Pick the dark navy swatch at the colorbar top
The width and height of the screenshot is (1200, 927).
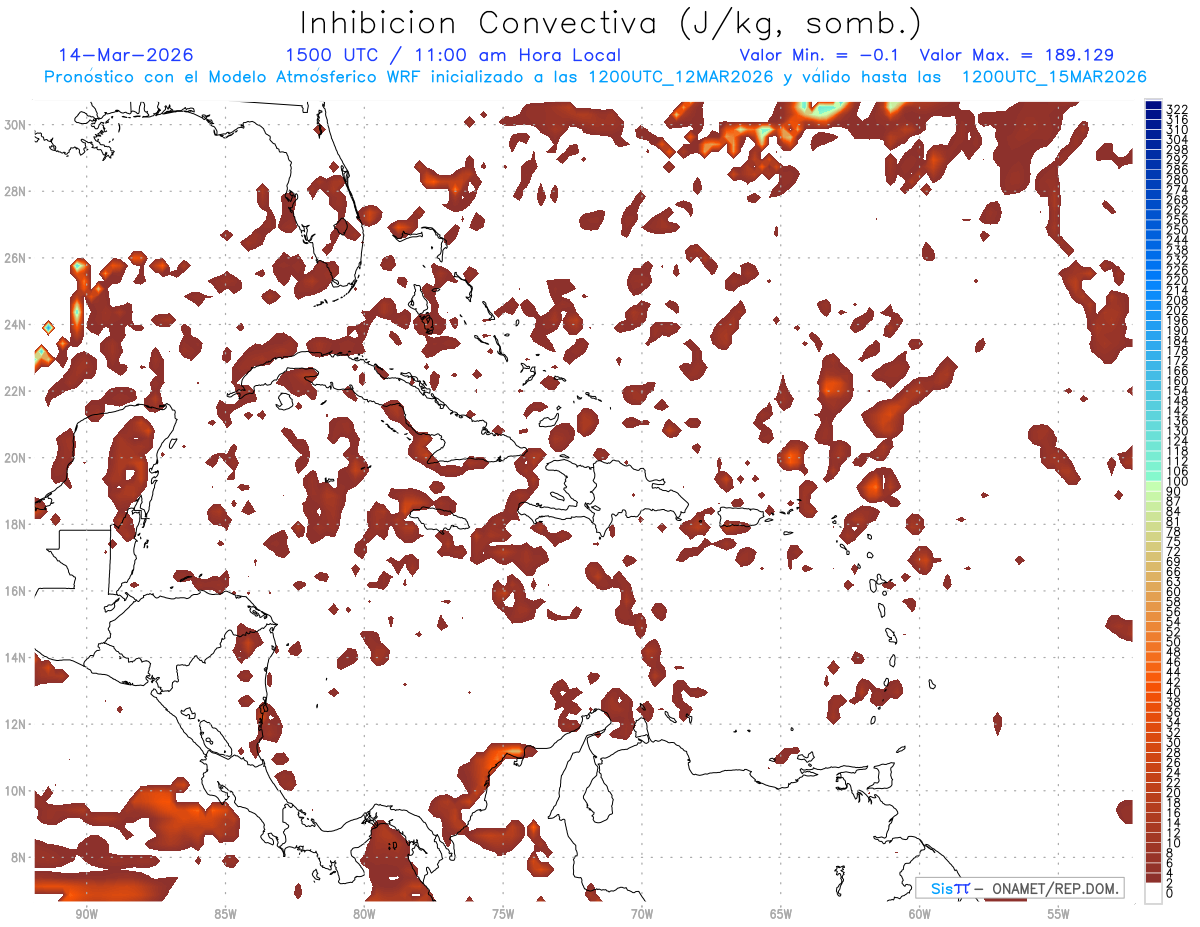[1153, 105]
